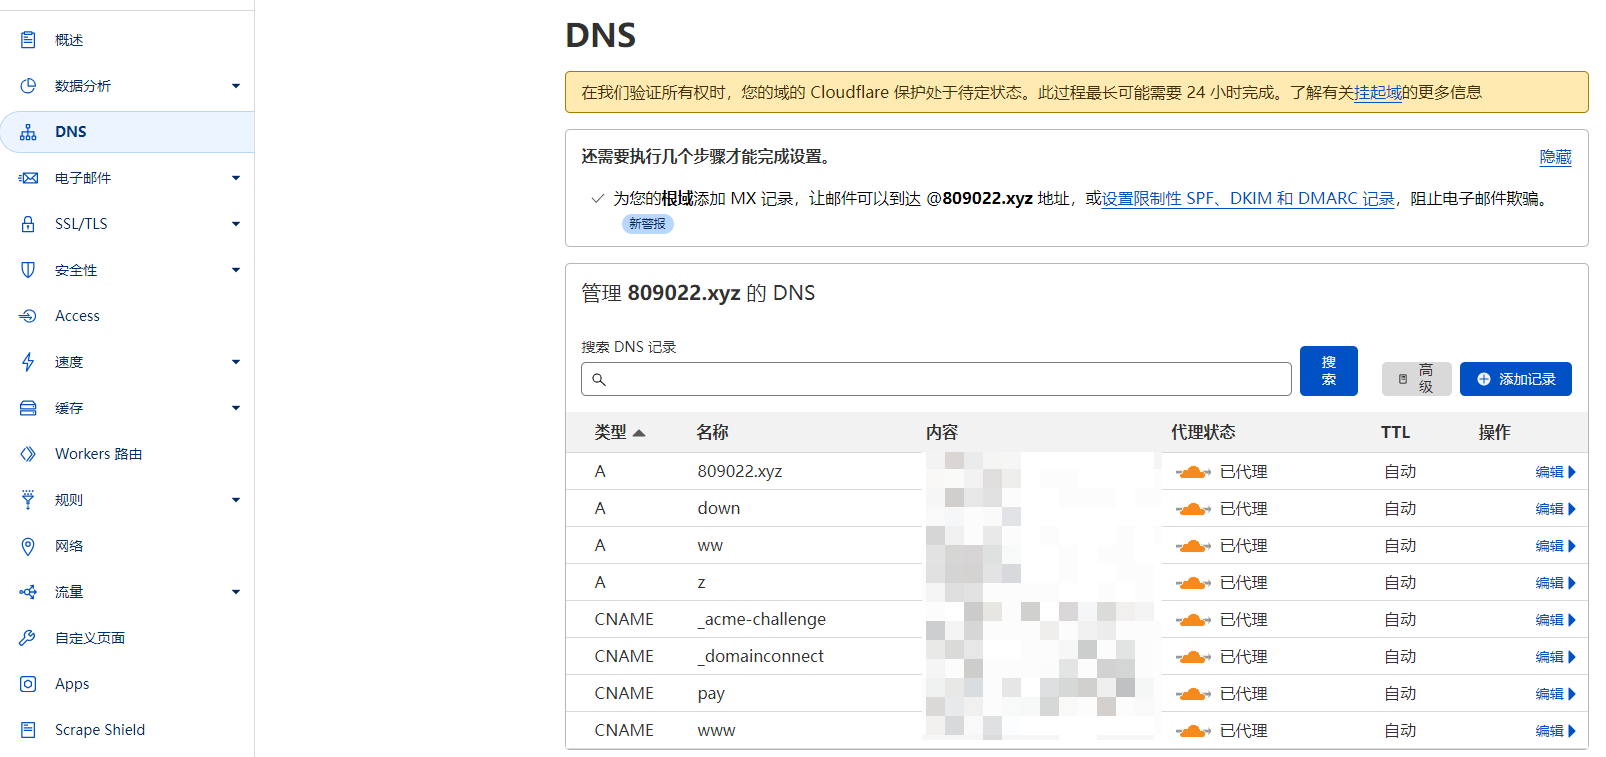
Task: Click the 高级 advanced button
Action: point(1416,379)
